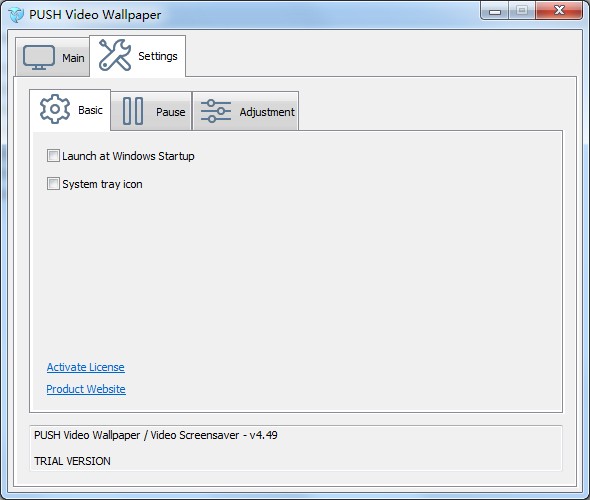The image size is (590, 500).
Task: Click the System tray icon label text
Action: (102, 184)
